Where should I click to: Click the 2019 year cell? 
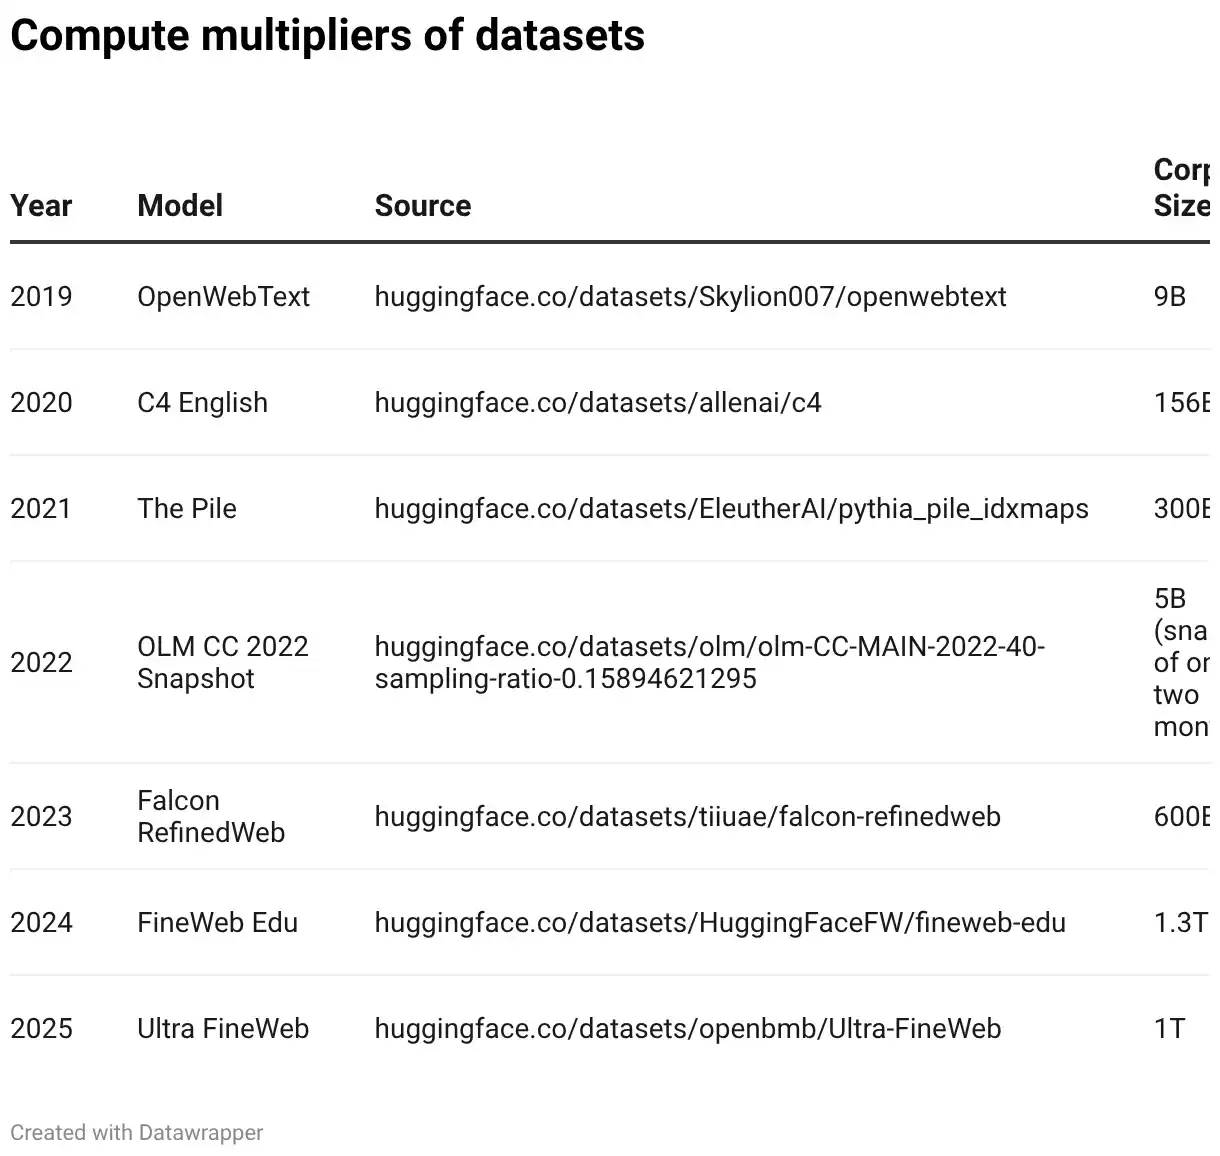(x=41, y=297)
